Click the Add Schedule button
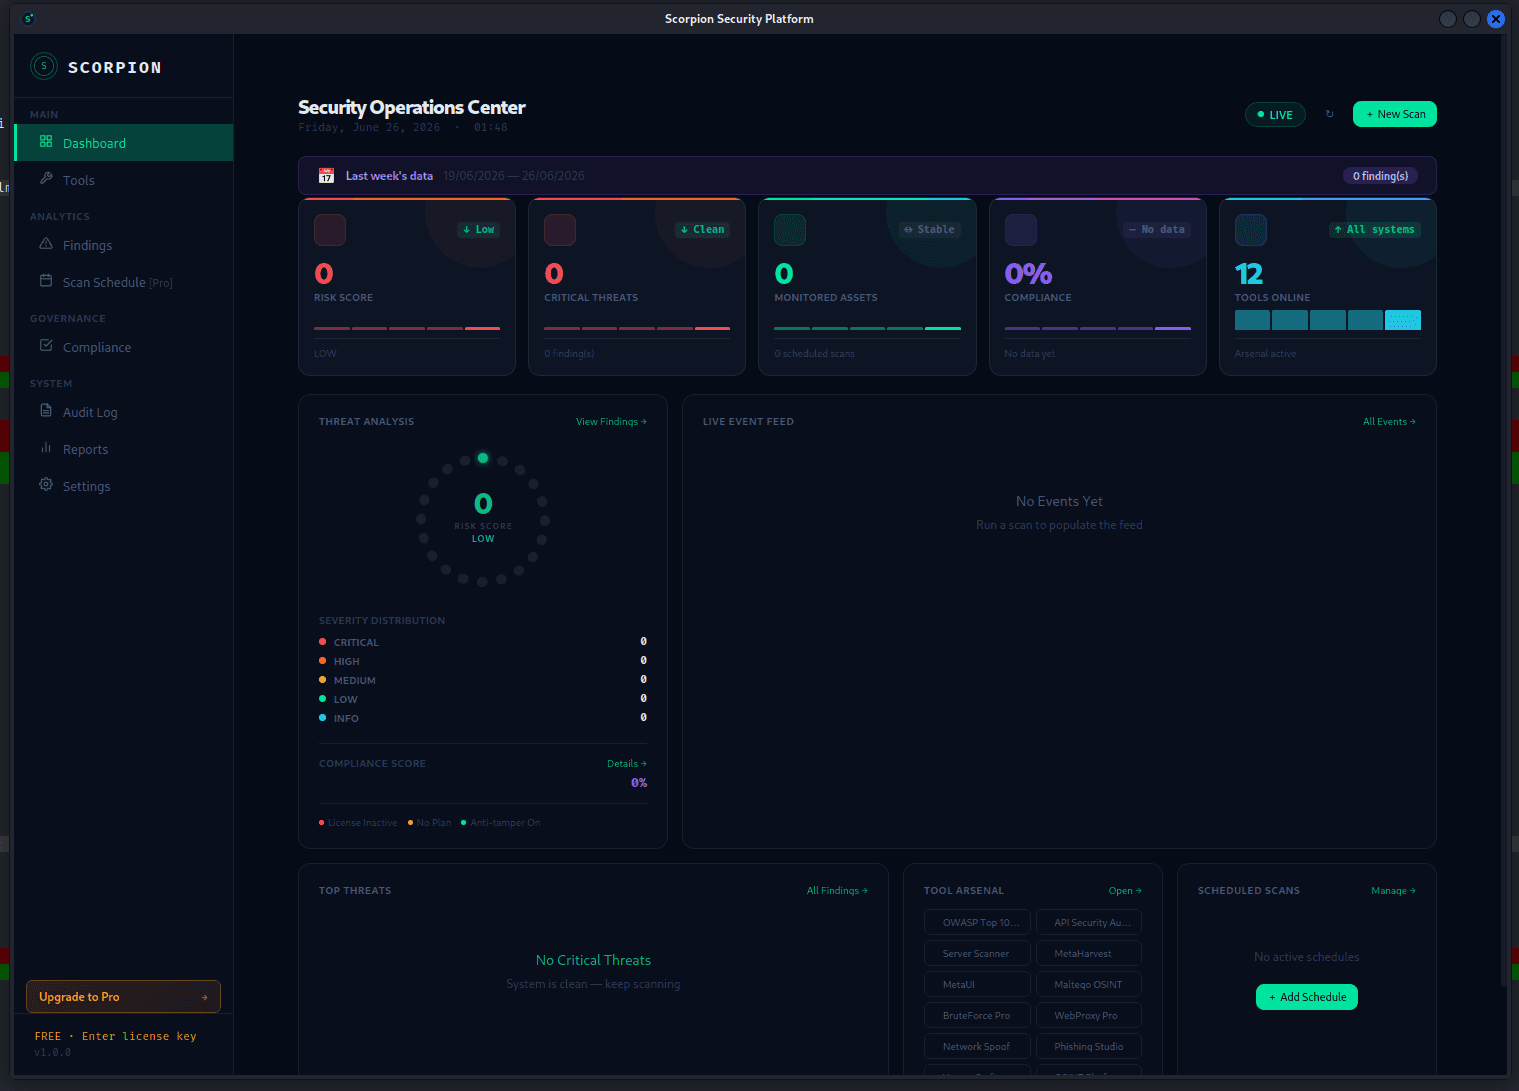Screen dimensions: 1519x1091 (1307, 997)
